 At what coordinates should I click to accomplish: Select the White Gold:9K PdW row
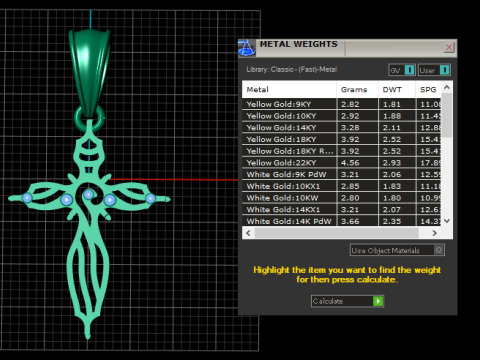click(x=342, y=174)
